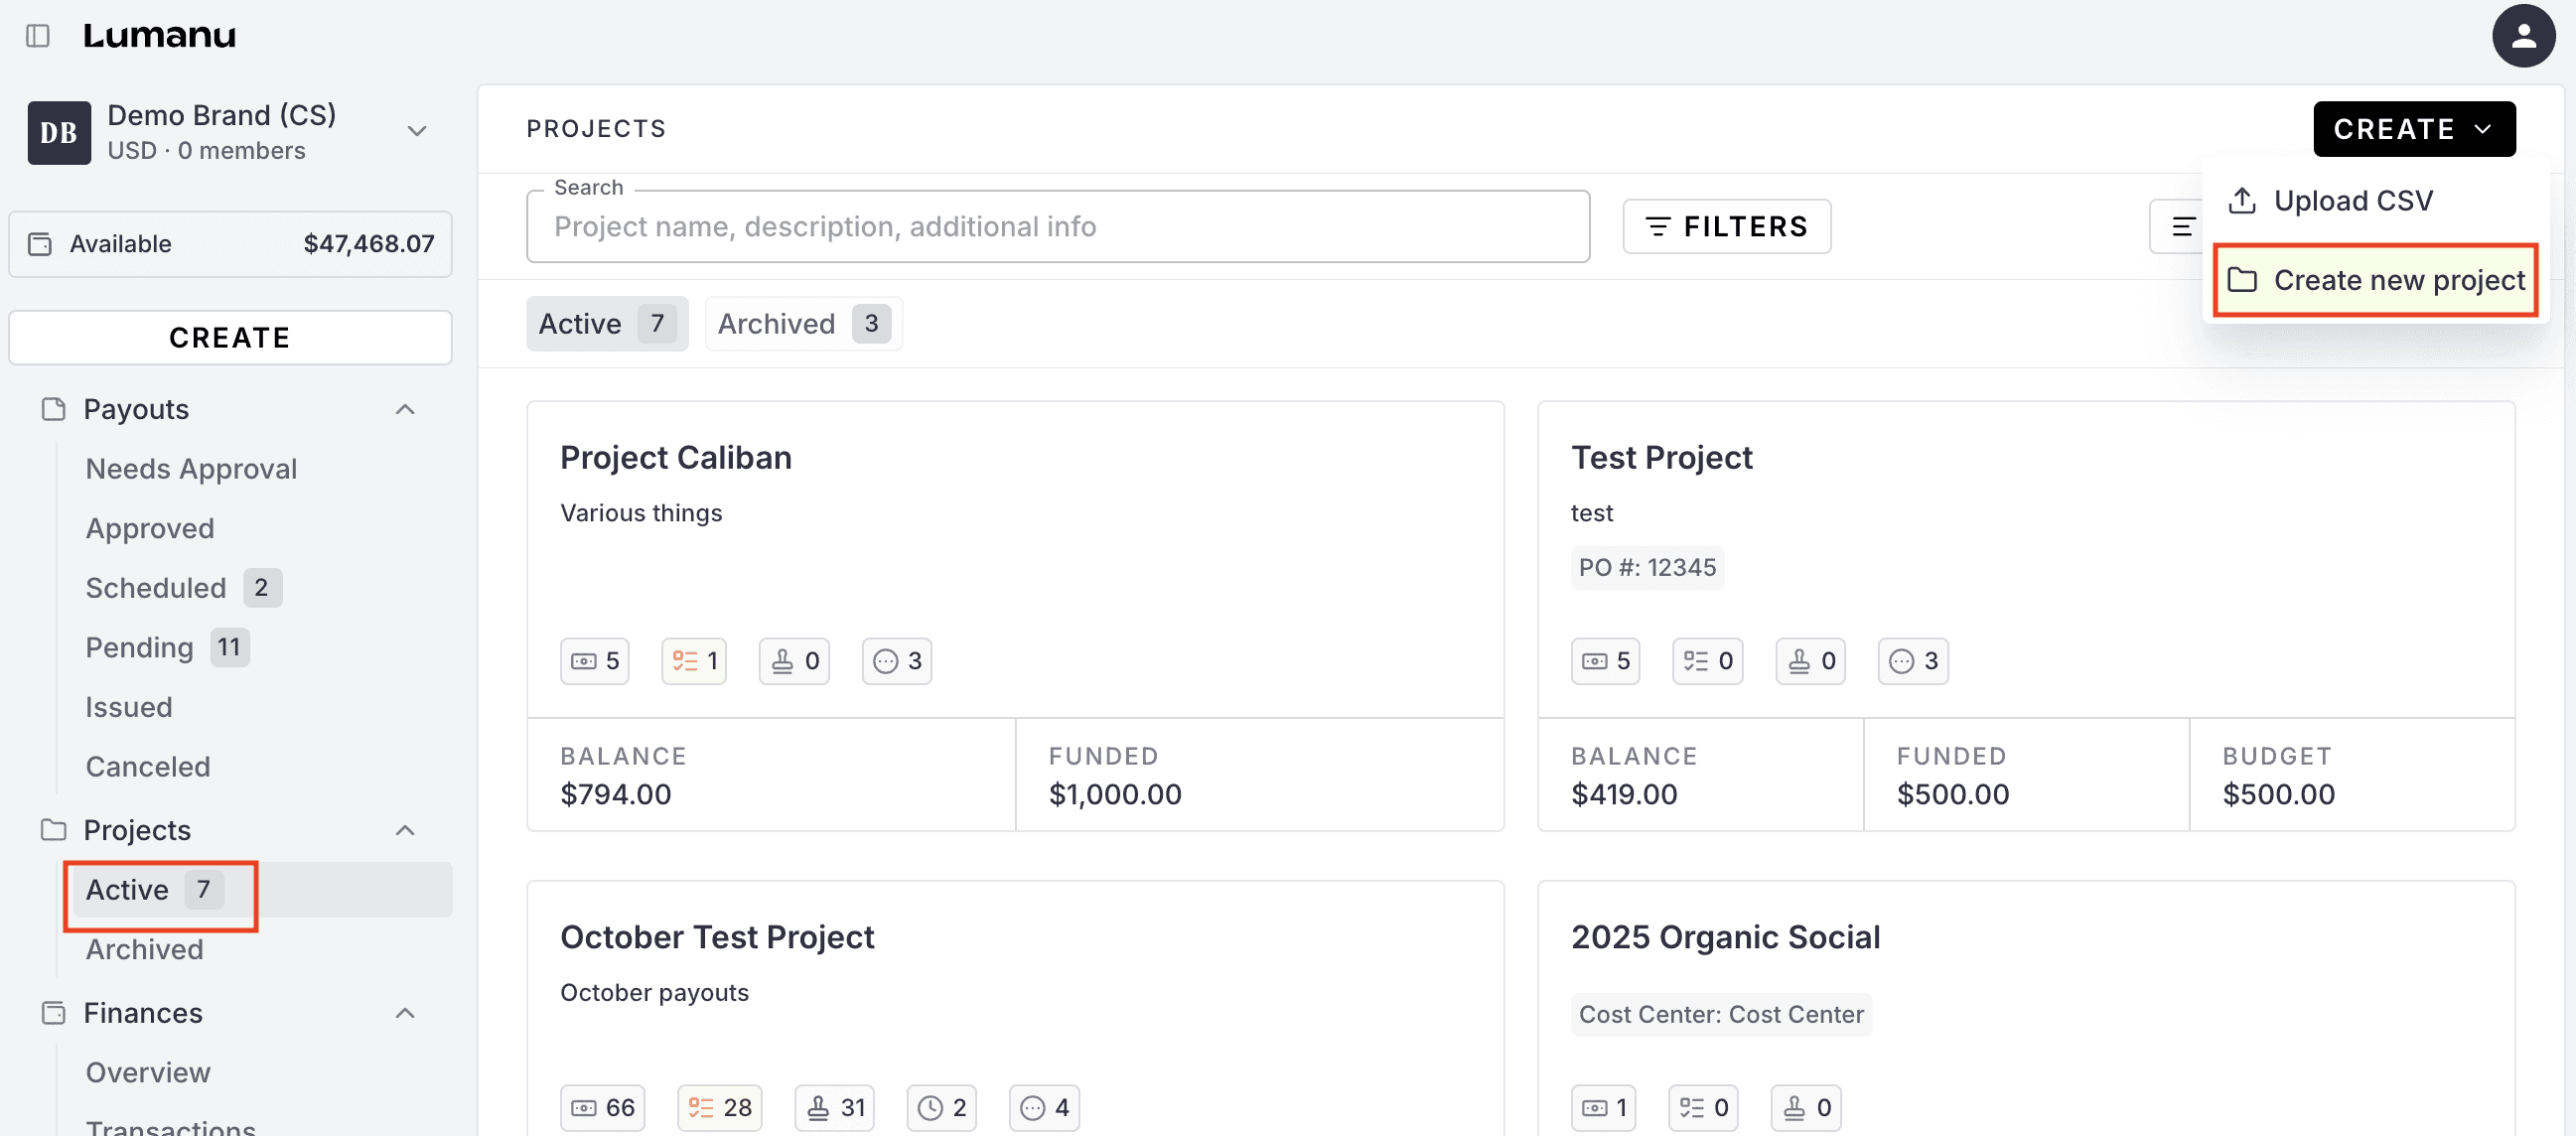Screen dimensions: 2576x1136
Task: Click the orange tasks chip showing 28
Action: 720,1107
